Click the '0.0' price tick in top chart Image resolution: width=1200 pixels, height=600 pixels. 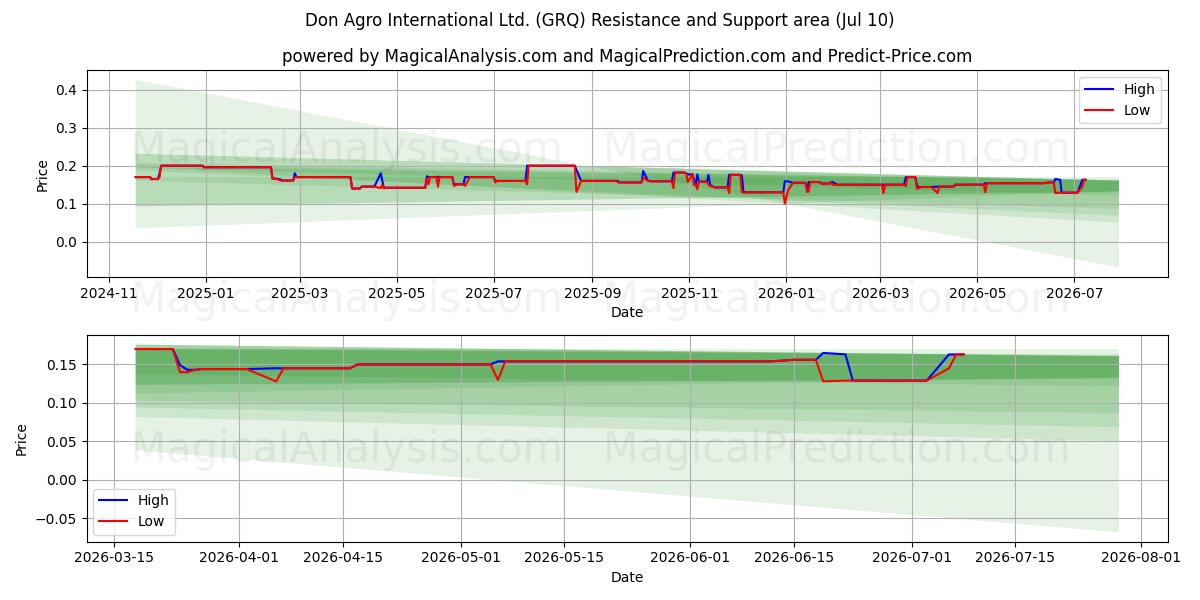click(x=67, y=242)
